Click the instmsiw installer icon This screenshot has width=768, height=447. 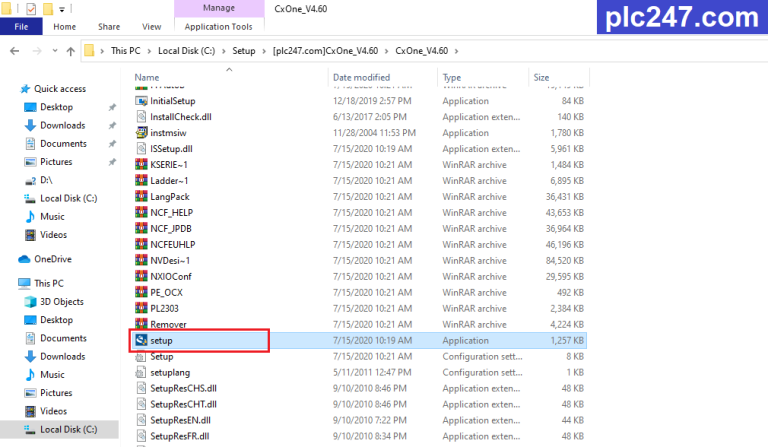(x=141, y=133)
